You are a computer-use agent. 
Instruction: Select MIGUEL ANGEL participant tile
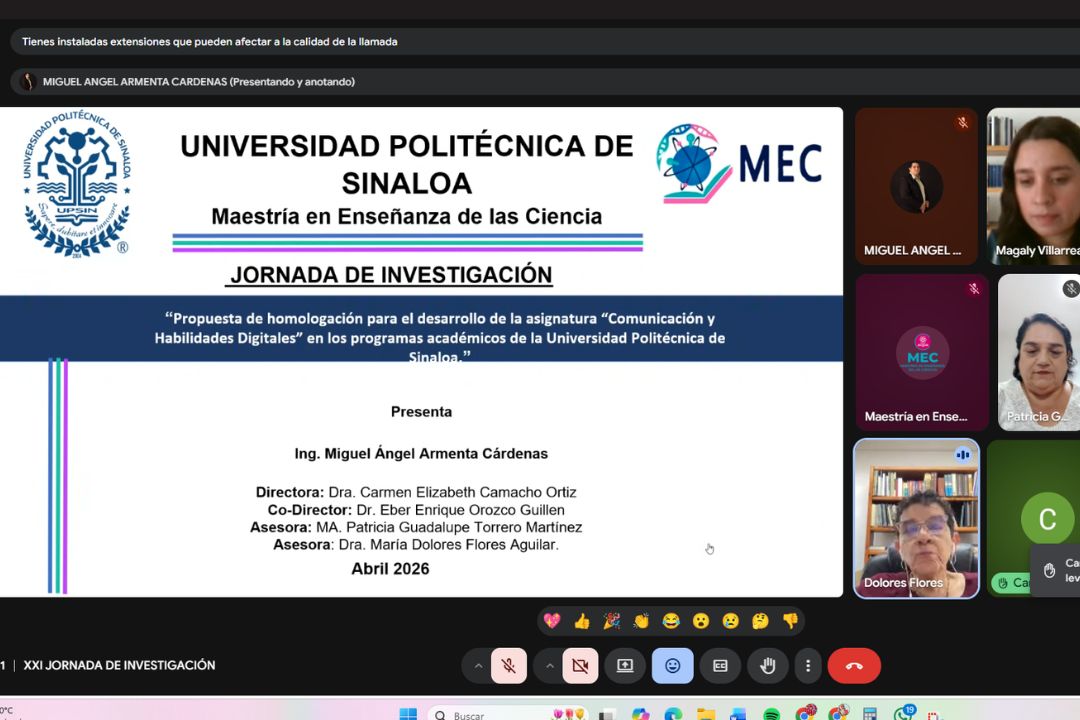point(916,186)
